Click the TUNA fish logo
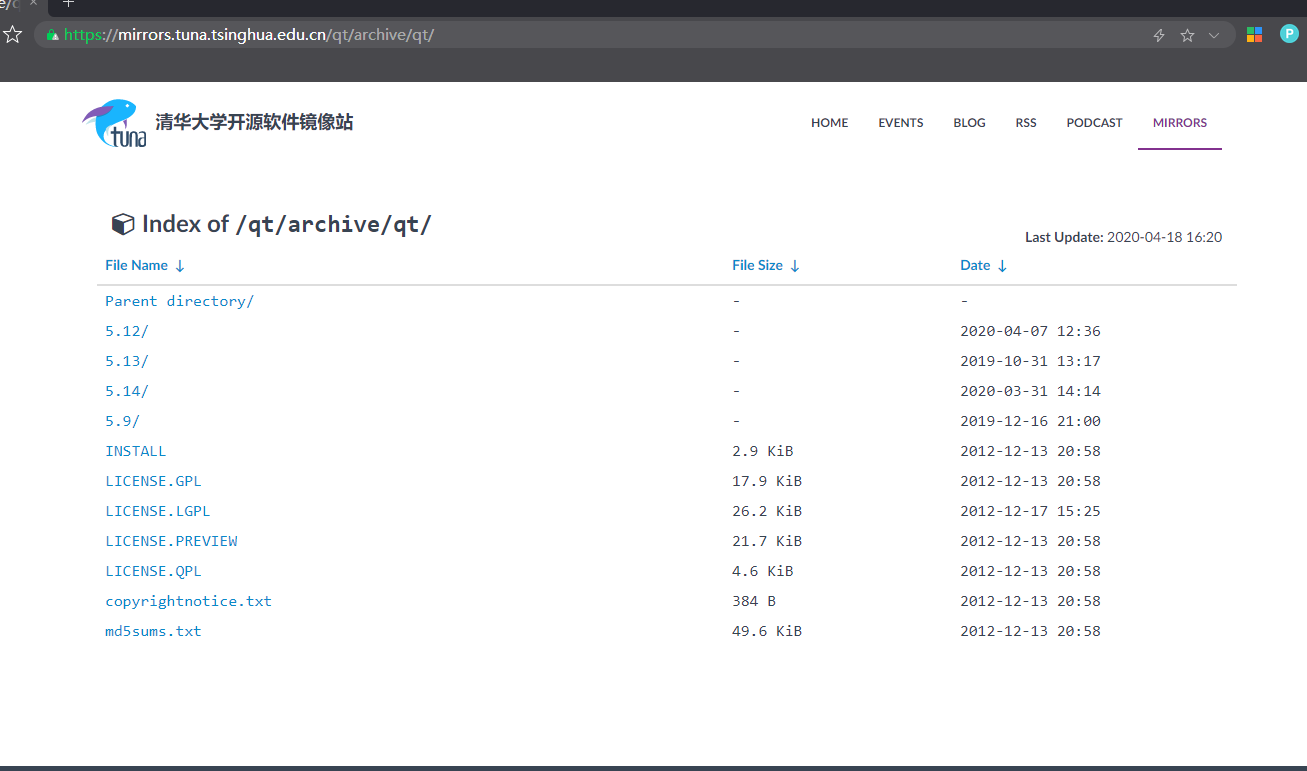Image resolution: width=1307 pixels, height=771 pixels. point(114,123)
